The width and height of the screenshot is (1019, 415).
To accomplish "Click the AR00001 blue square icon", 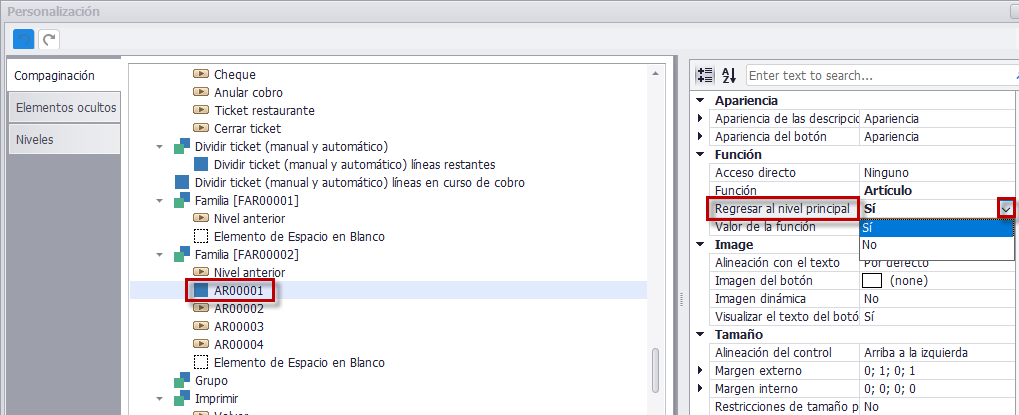I will click(x=201, y=291).
